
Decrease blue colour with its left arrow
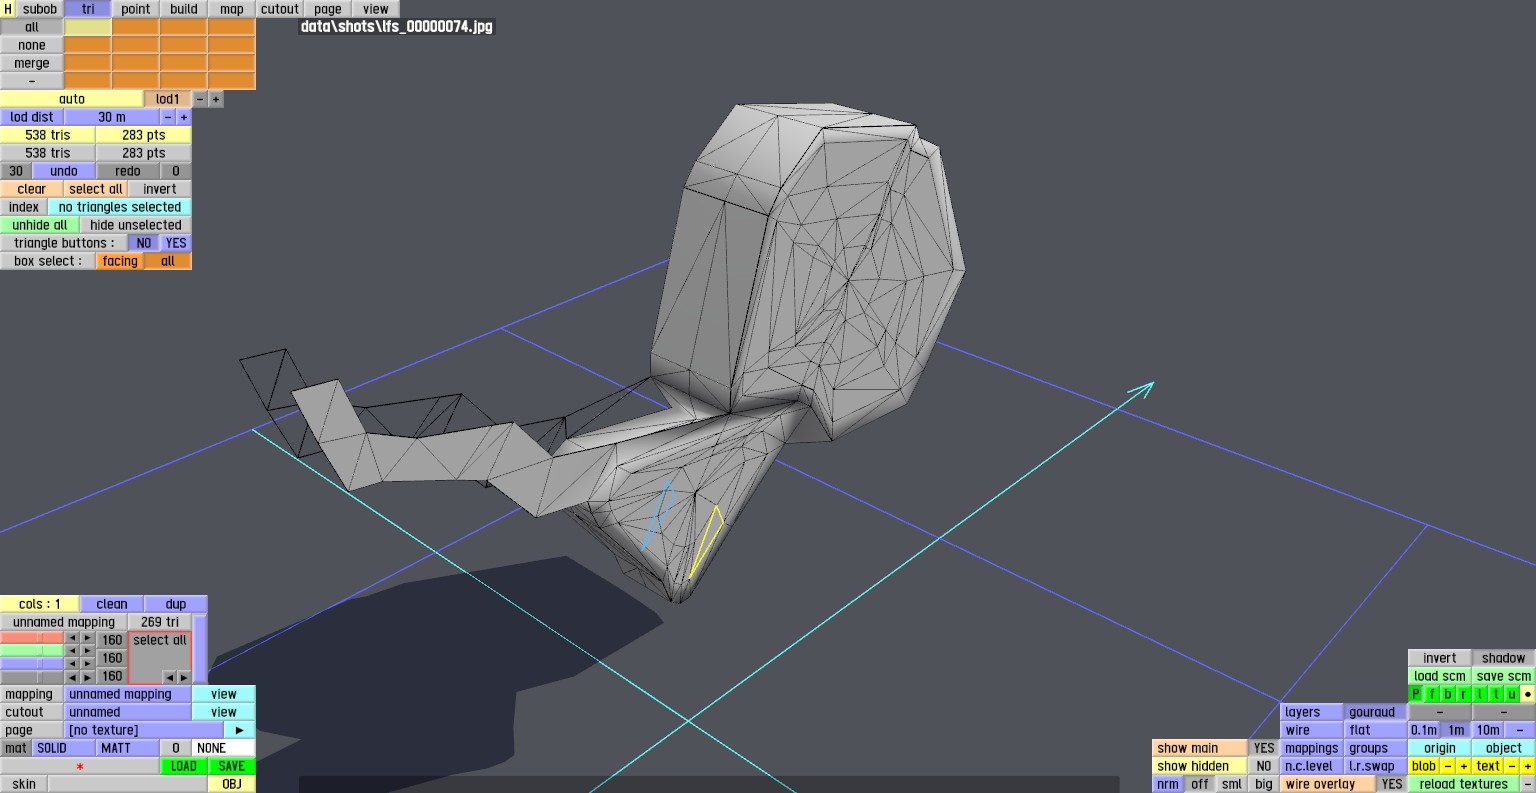[72, 663]
